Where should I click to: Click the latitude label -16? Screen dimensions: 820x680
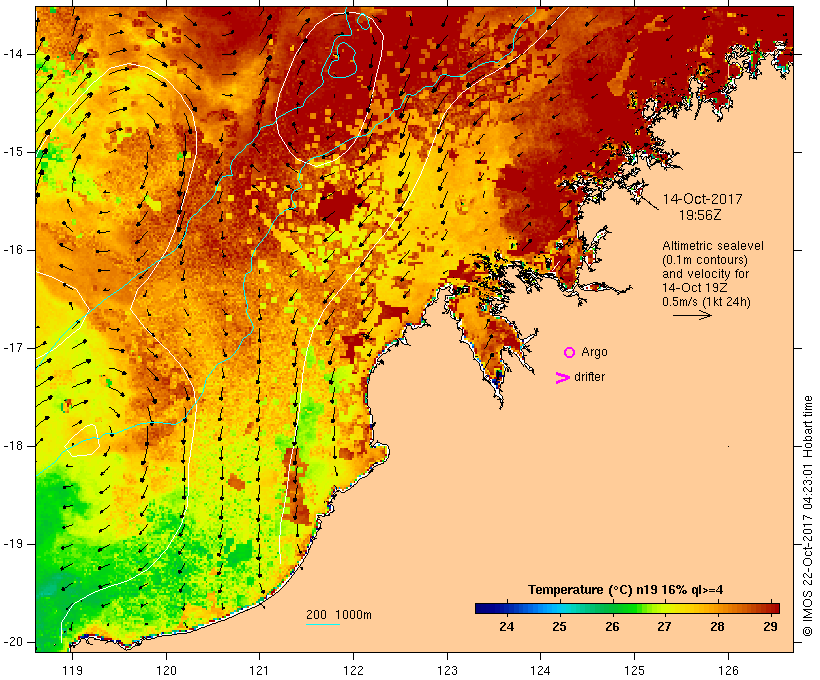coord(13,250)
